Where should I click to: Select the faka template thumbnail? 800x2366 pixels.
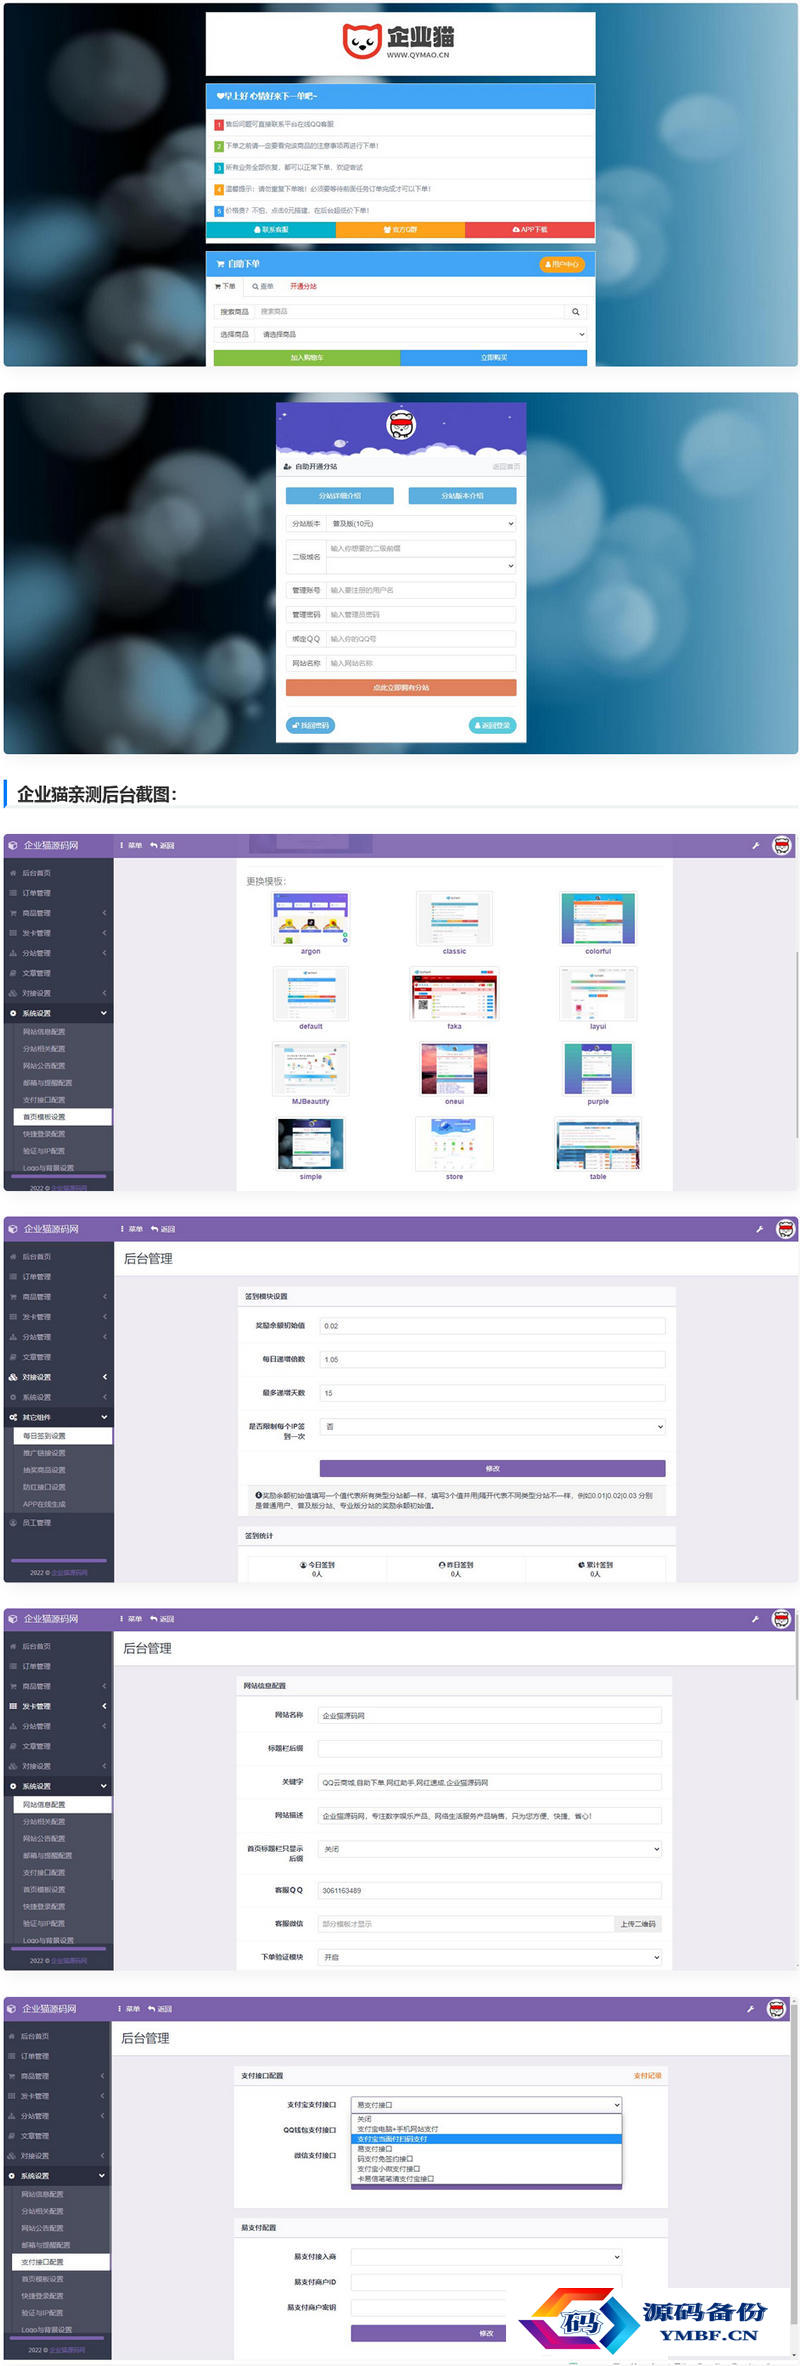point(454,994)
